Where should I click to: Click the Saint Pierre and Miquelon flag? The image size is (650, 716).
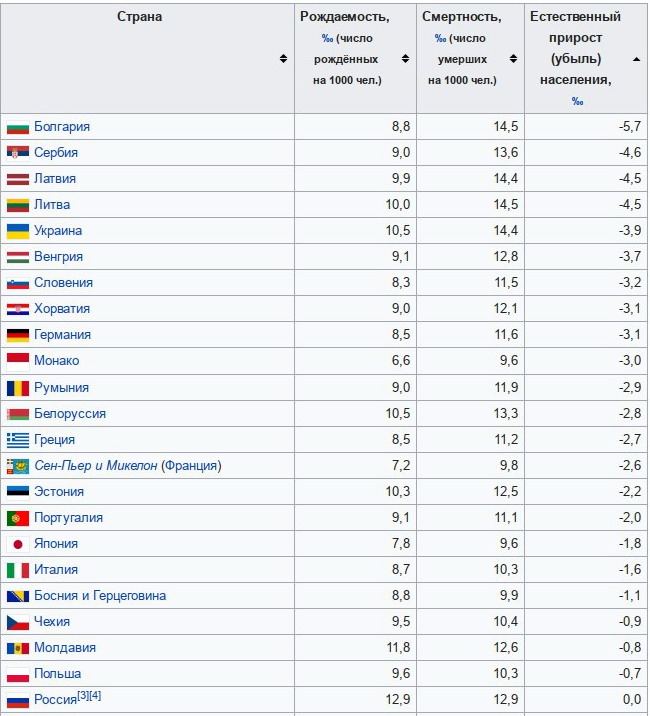[18, 466]
